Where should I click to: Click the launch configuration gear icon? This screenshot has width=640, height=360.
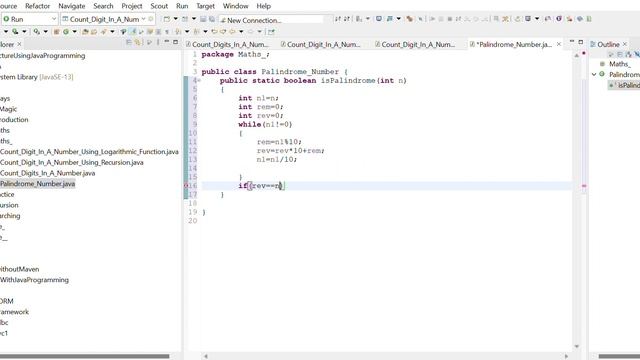pos(151,19)
